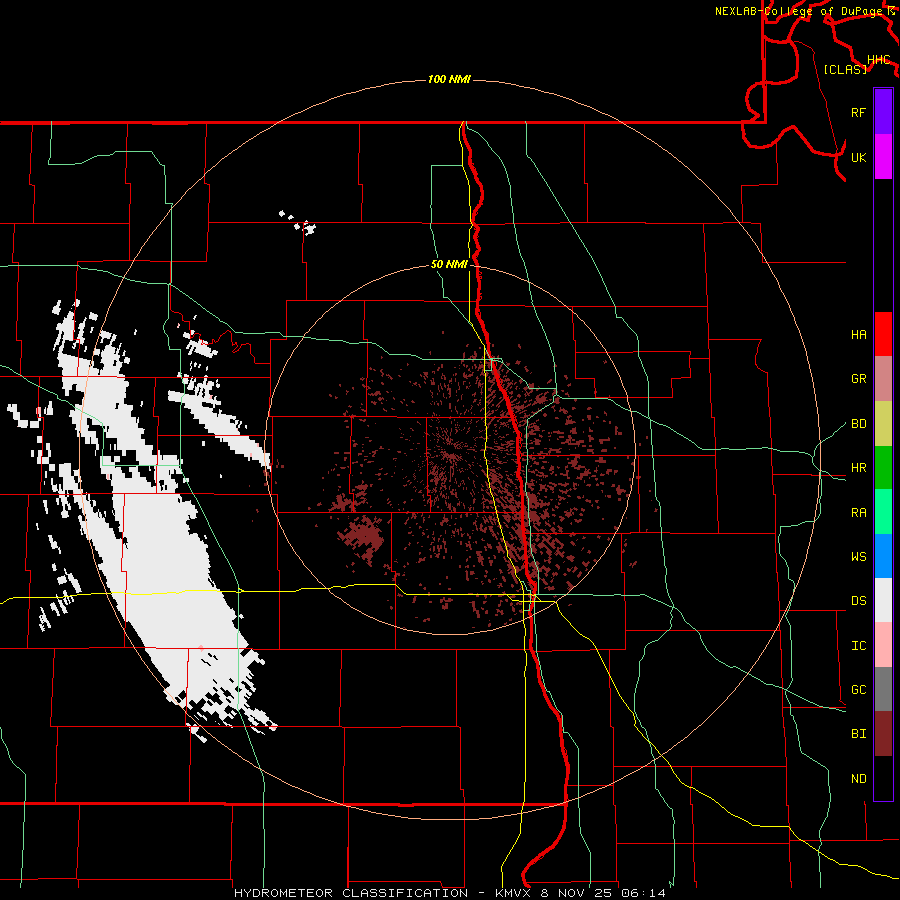
Task: Click the GC gray legend swatch
Action: pyautogui.click(x=883, y=689)
